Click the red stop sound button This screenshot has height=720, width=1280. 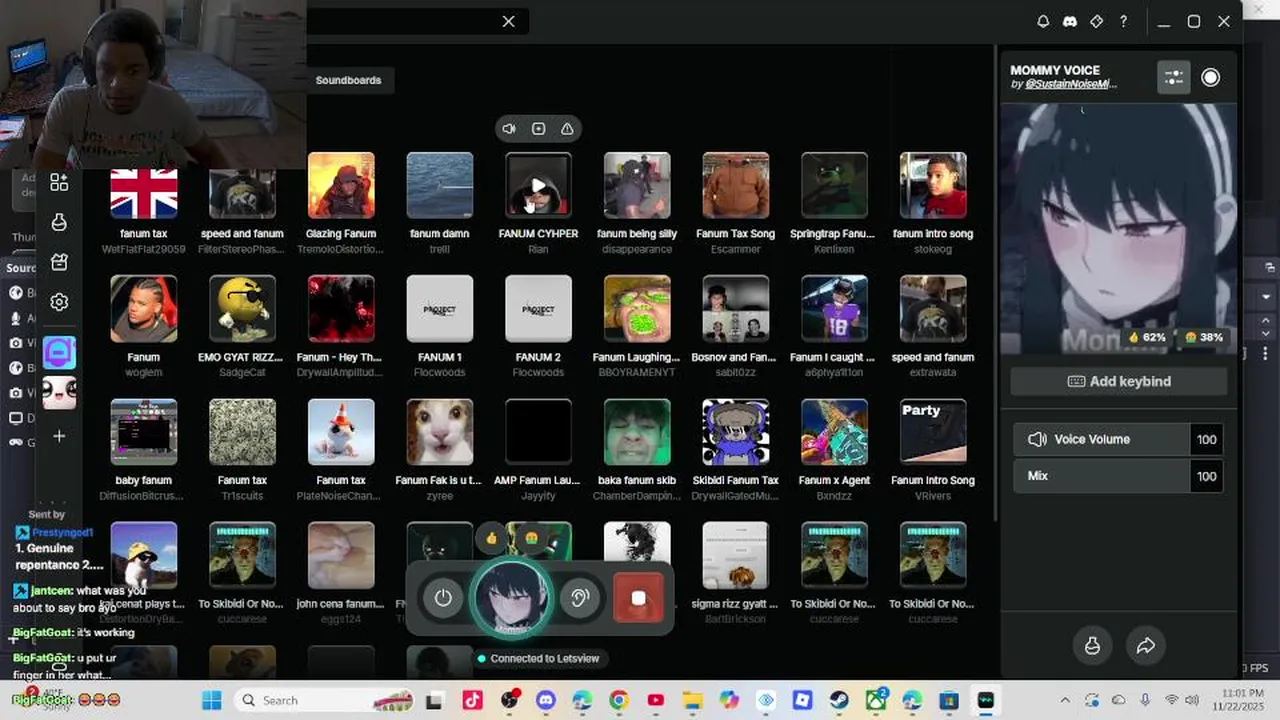pyautogui.click(x=638, y=598)
